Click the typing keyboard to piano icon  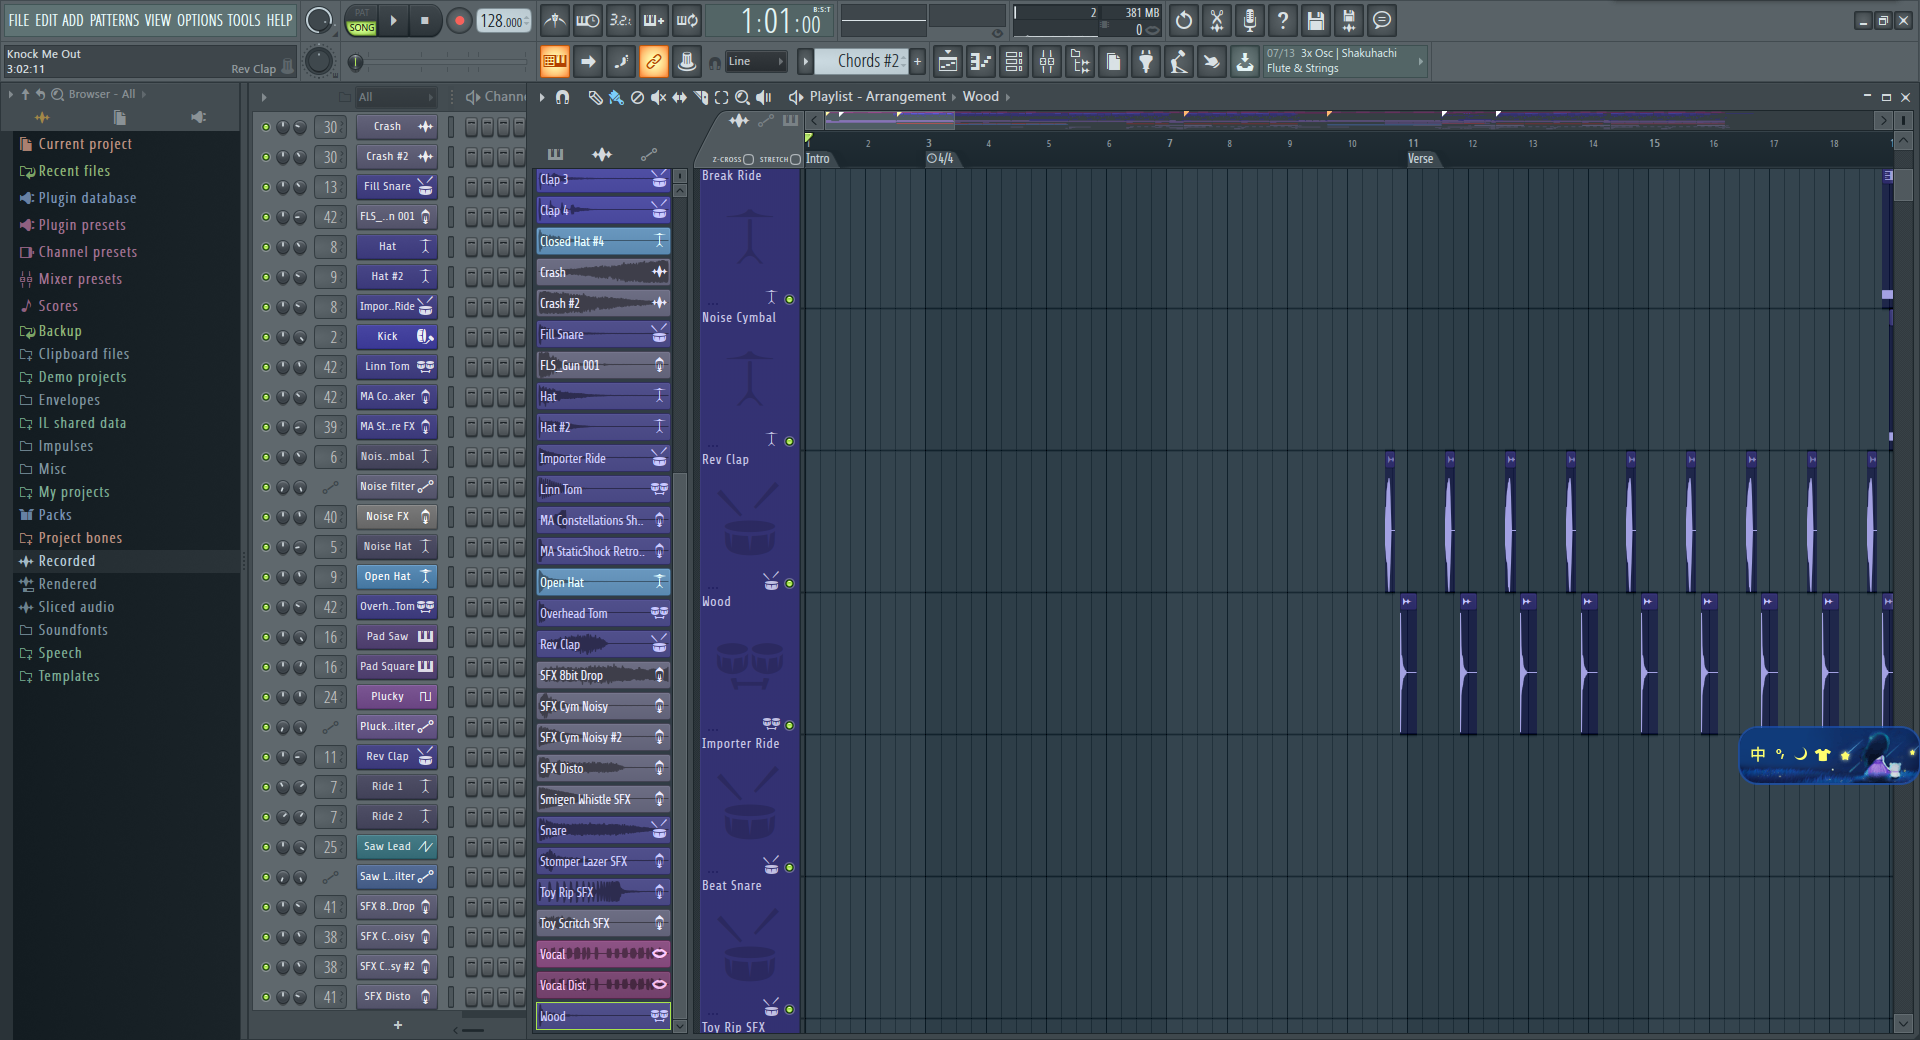(x=652, y=20)
